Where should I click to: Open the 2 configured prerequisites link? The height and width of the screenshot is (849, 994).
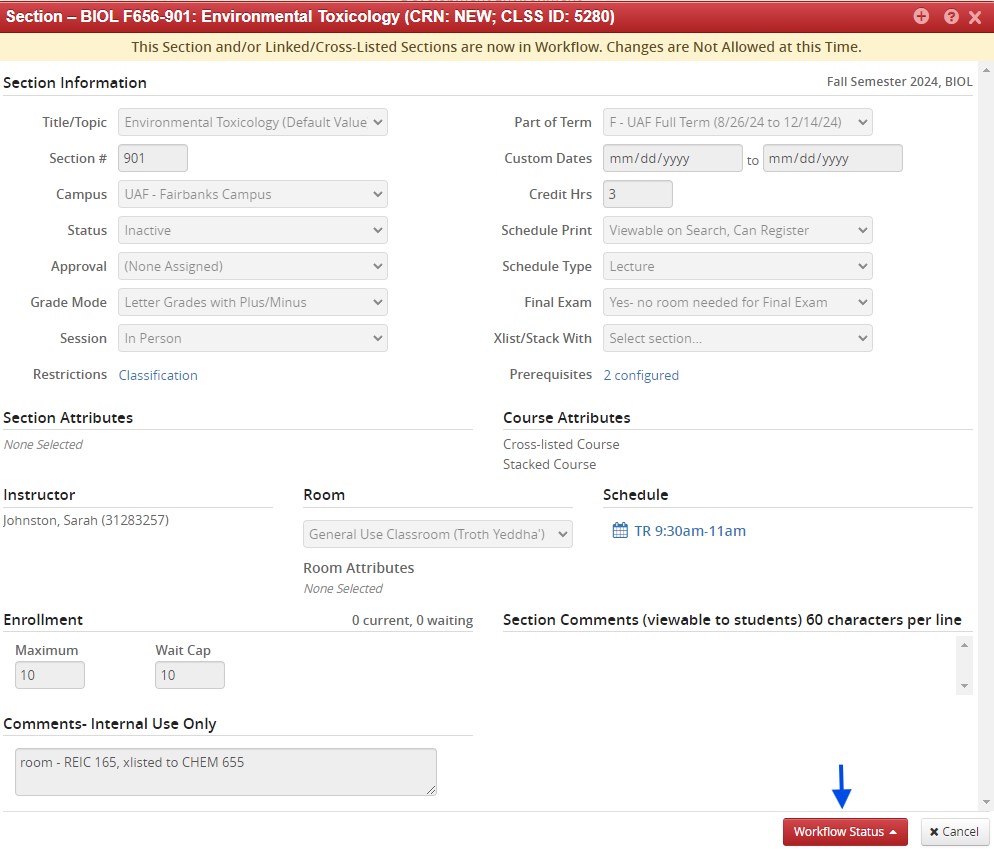pyautogui.click(x=641, y=375)
